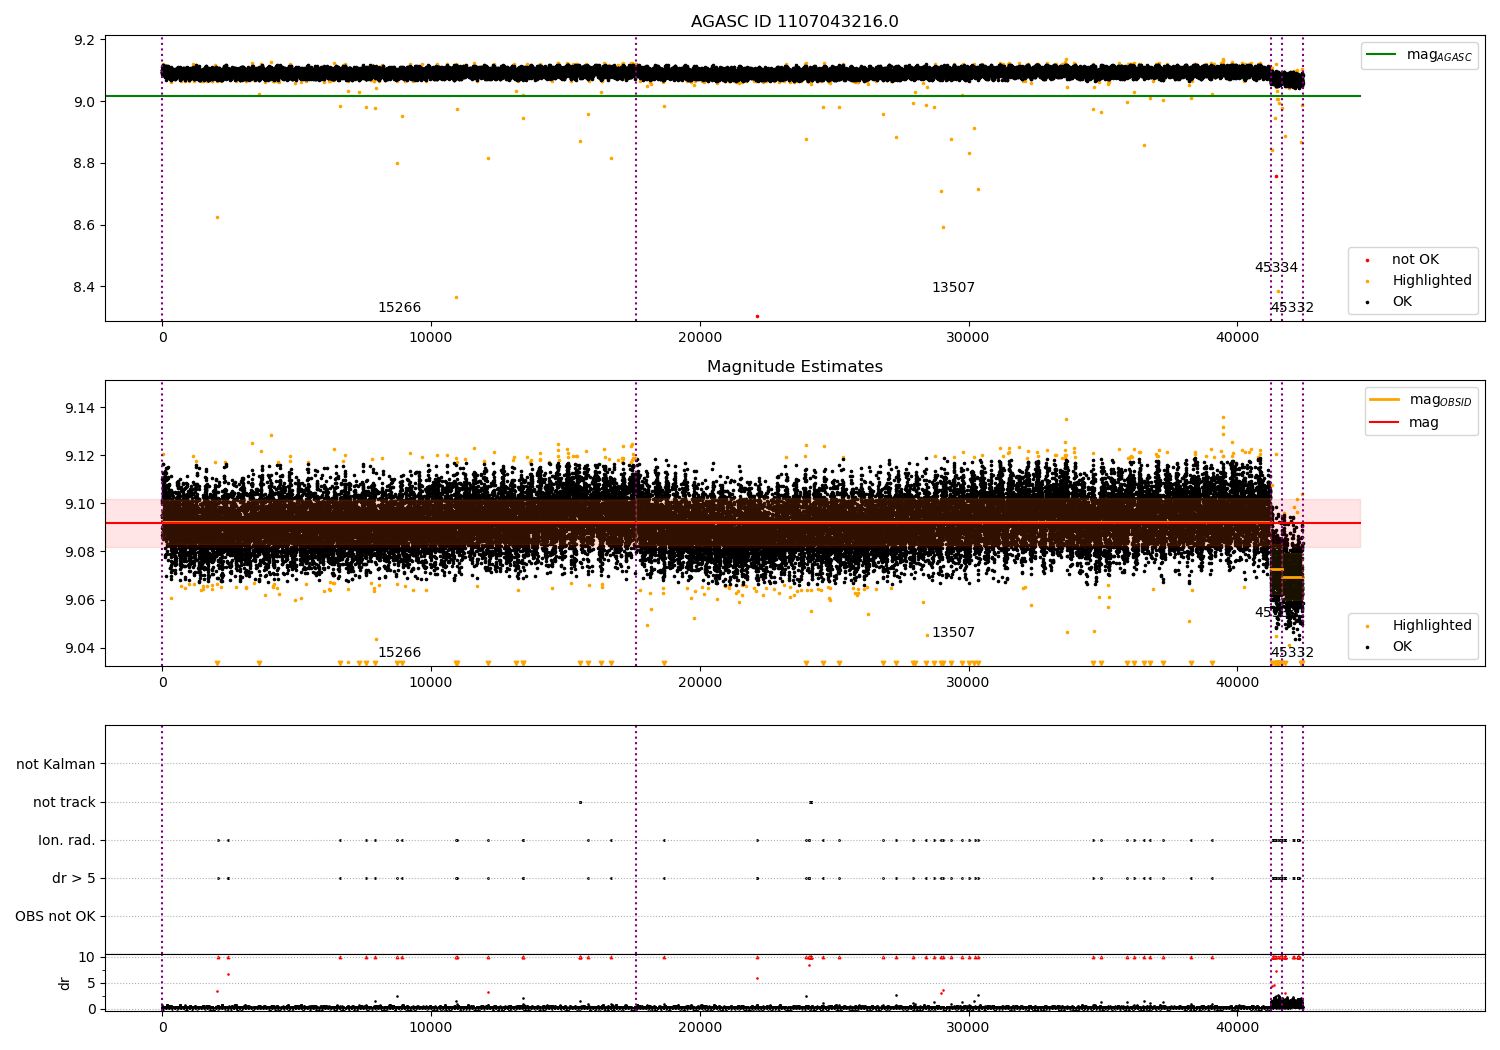
Task: Select the "OK" legend entry in top plot
Action: click(1402, 302)
